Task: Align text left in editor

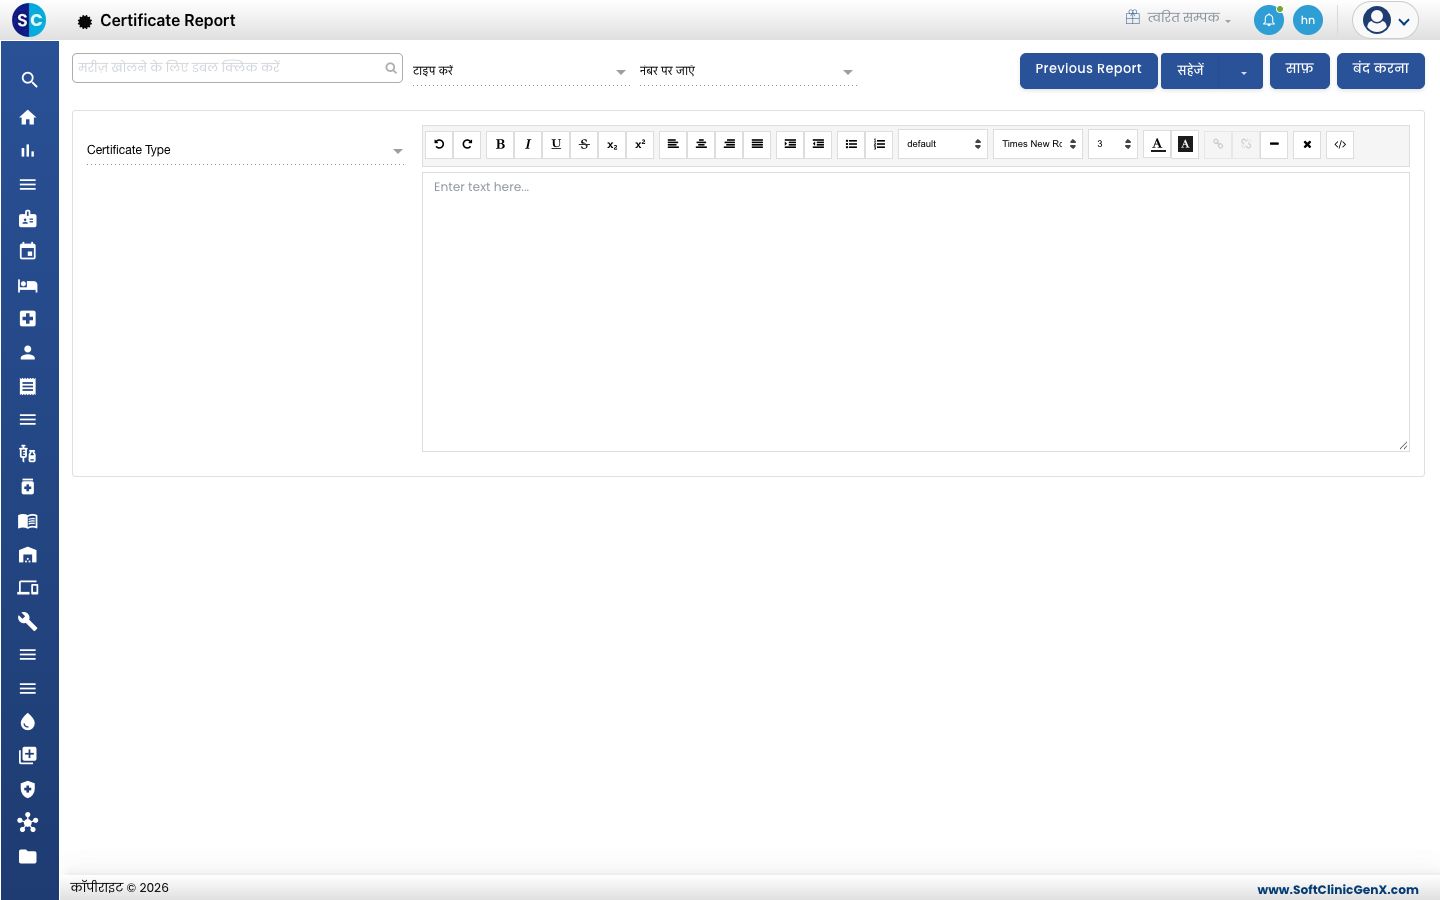Action: coord(673,144)
